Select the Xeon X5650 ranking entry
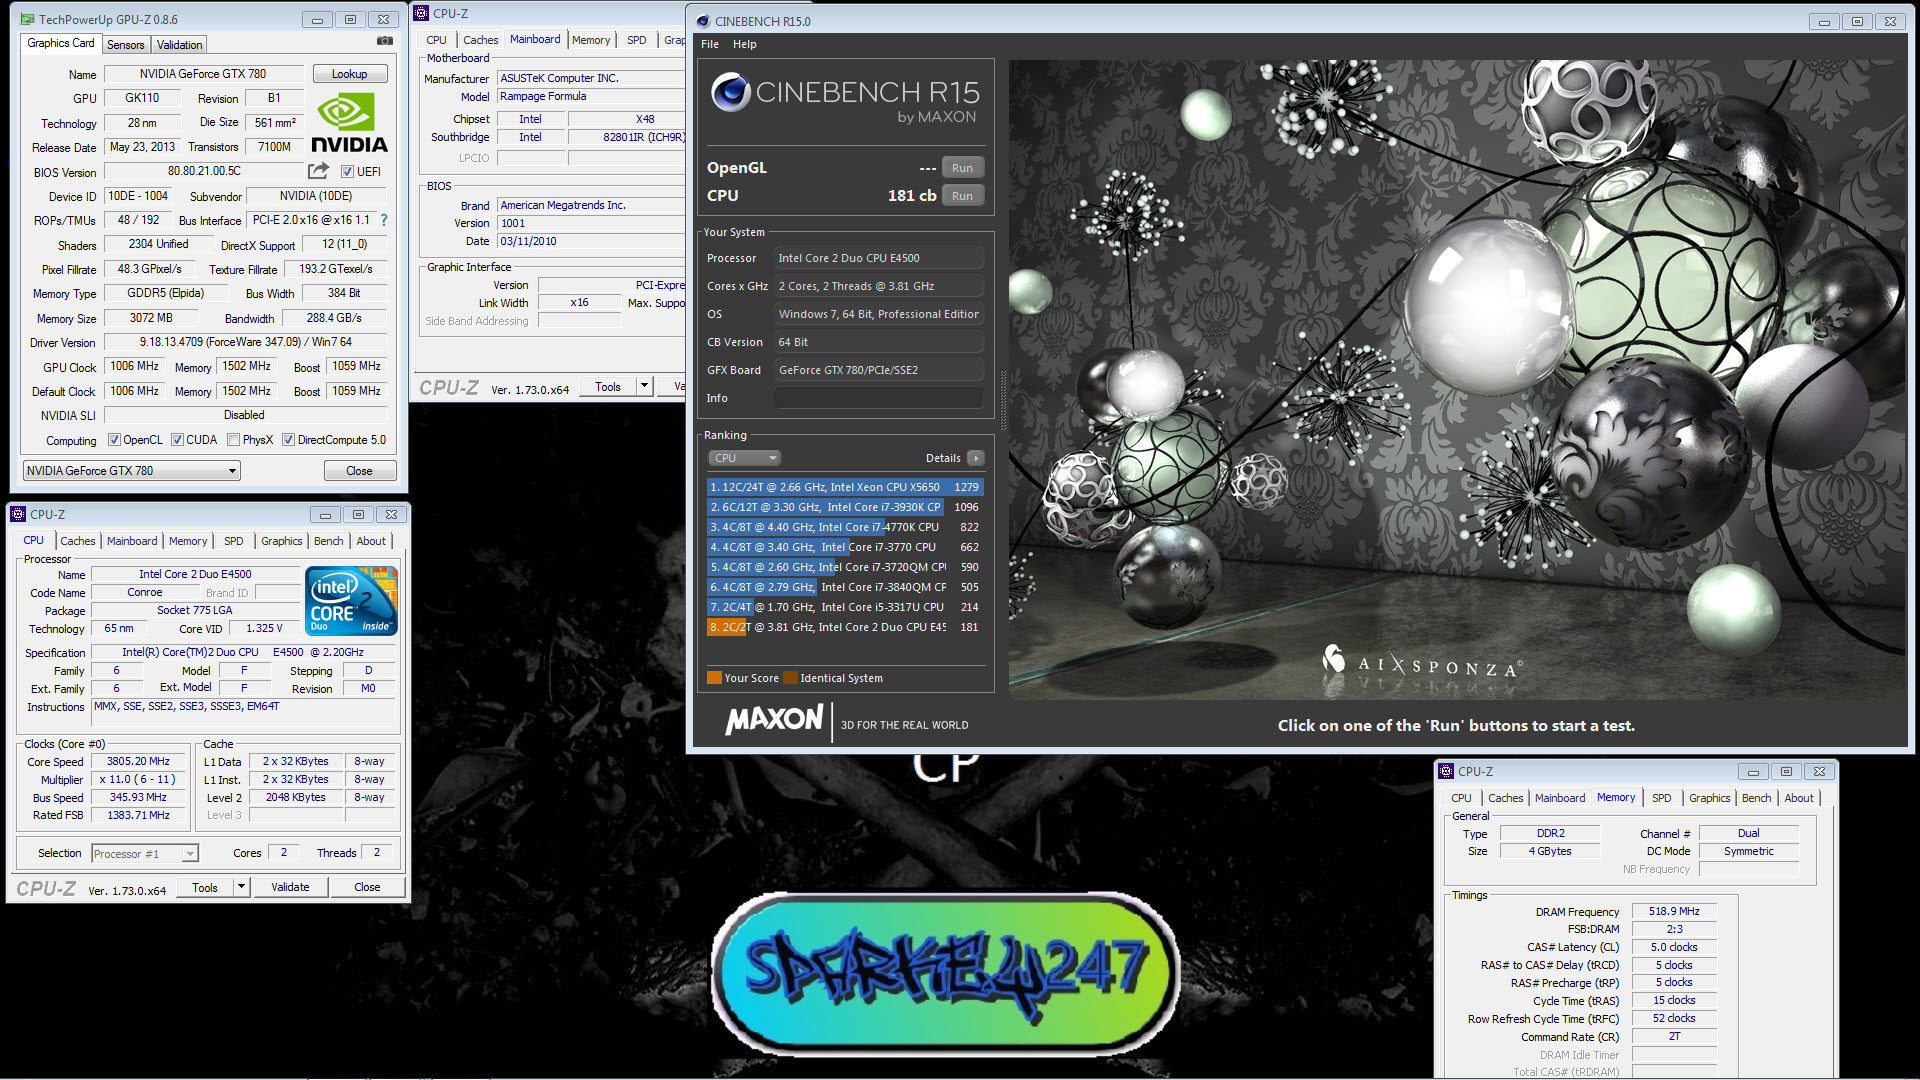 tap(844, 487)
